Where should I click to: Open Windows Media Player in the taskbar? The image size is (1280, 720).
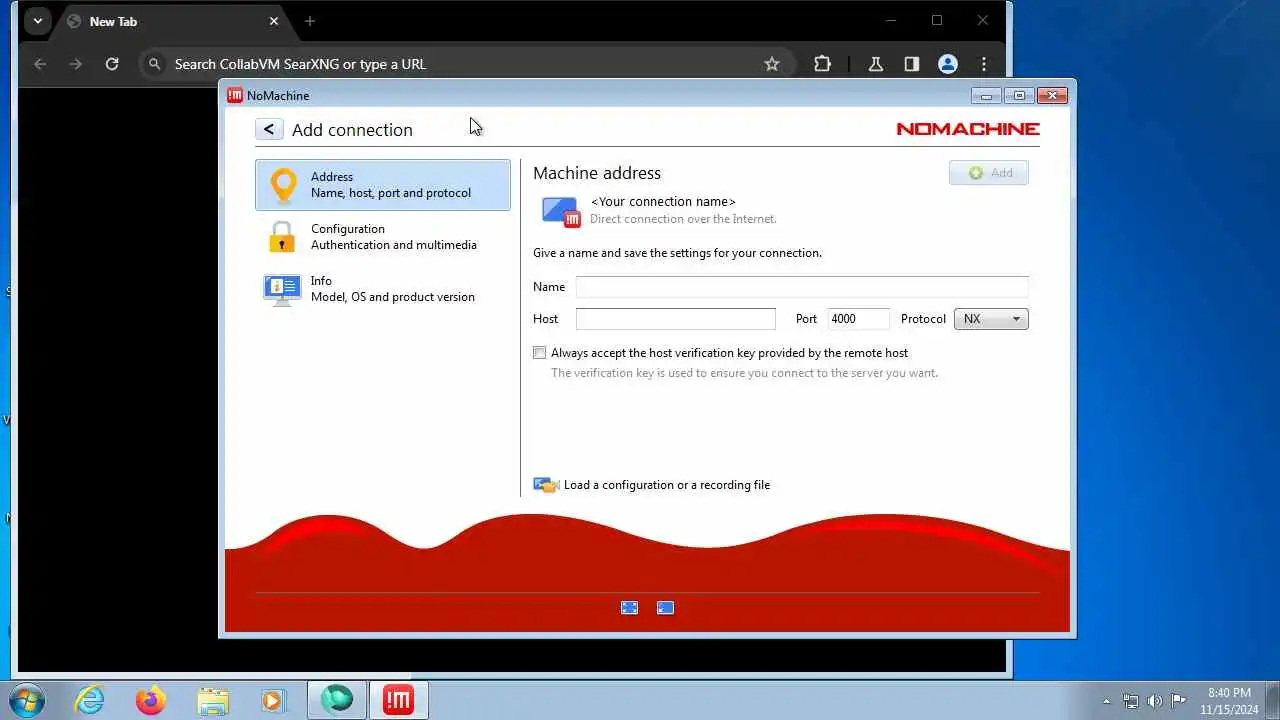pyautogui.click(x=273, y=700)
